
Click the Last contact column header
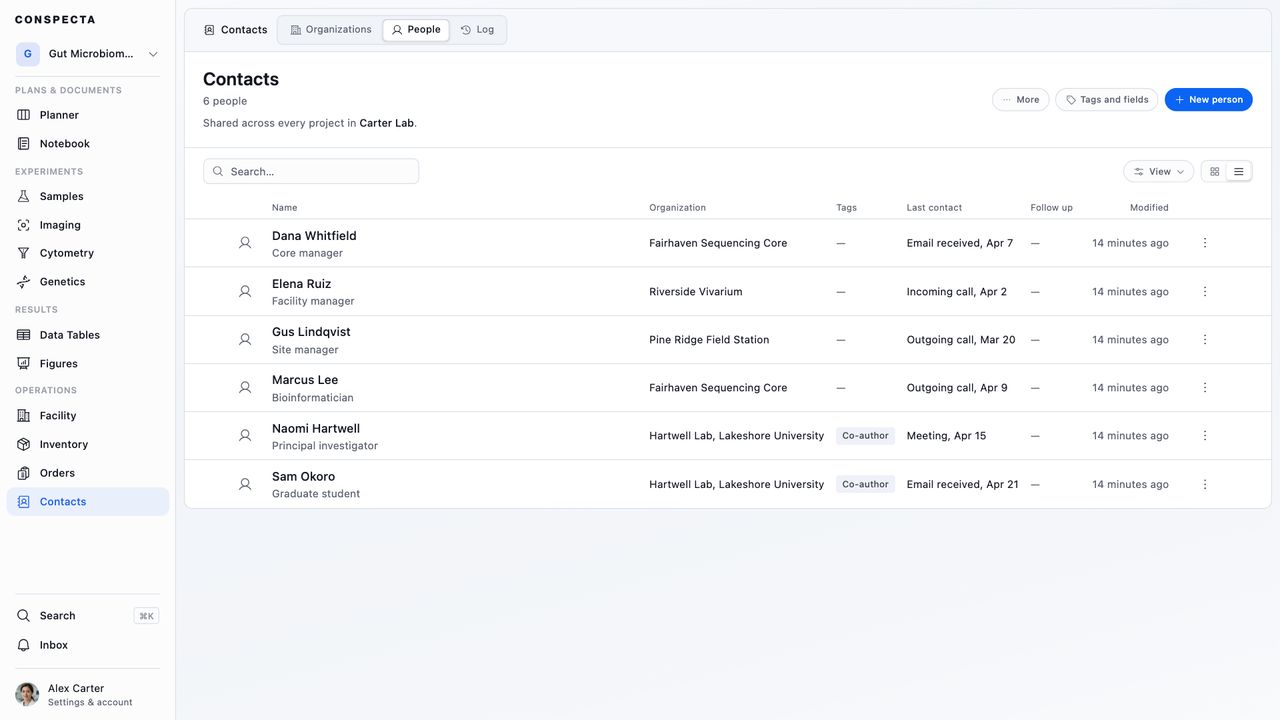point(934,208)
